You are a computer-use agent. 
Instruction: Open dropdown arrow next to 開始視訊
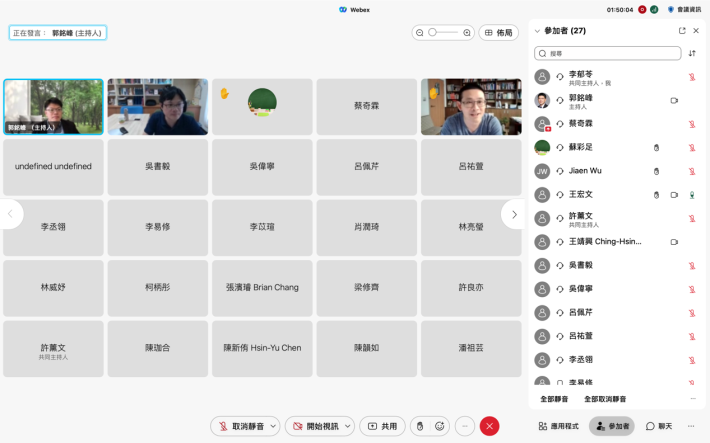347,426
